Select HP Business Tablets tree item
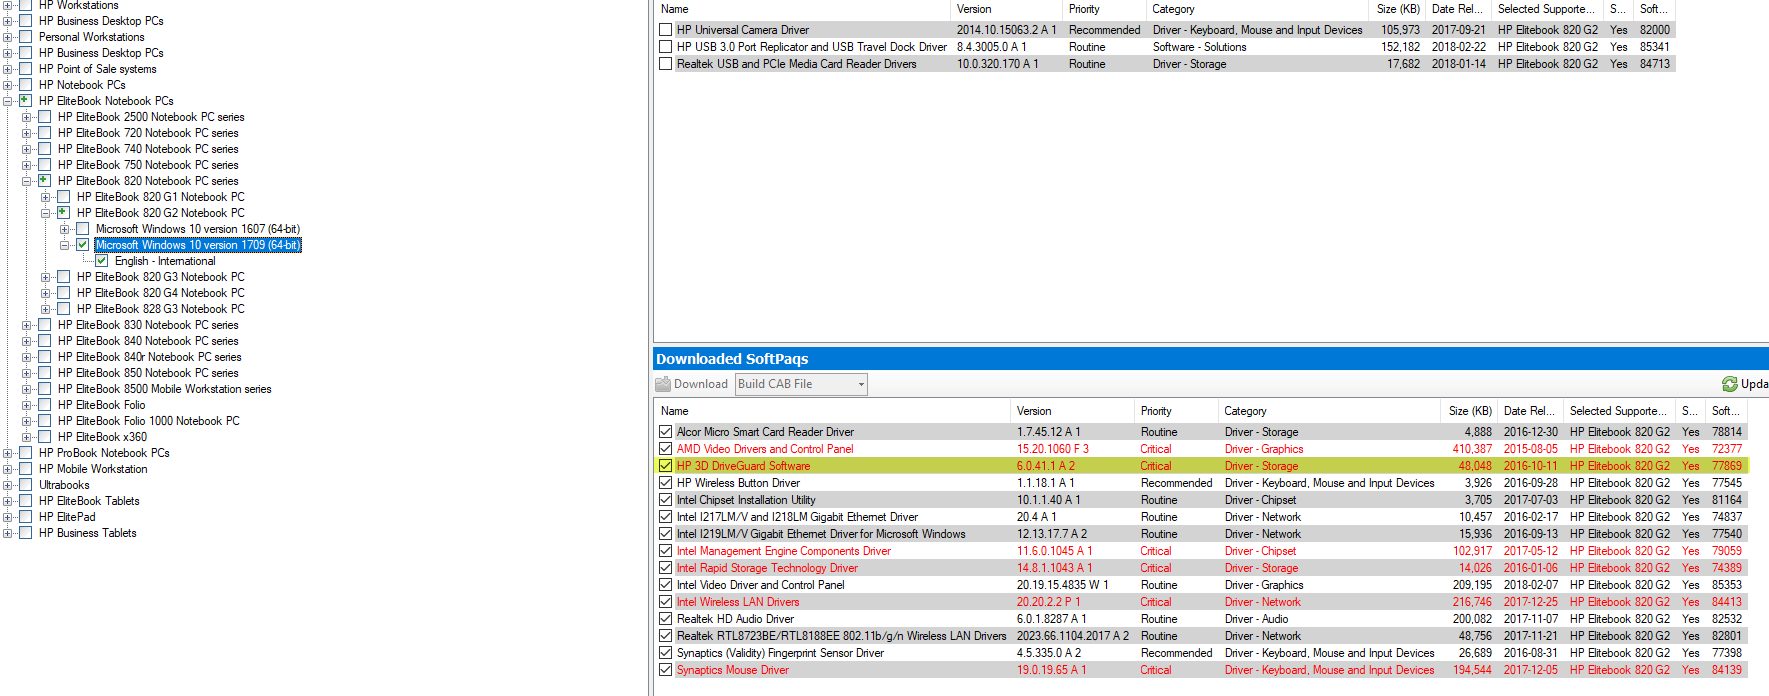 [87, 533]
